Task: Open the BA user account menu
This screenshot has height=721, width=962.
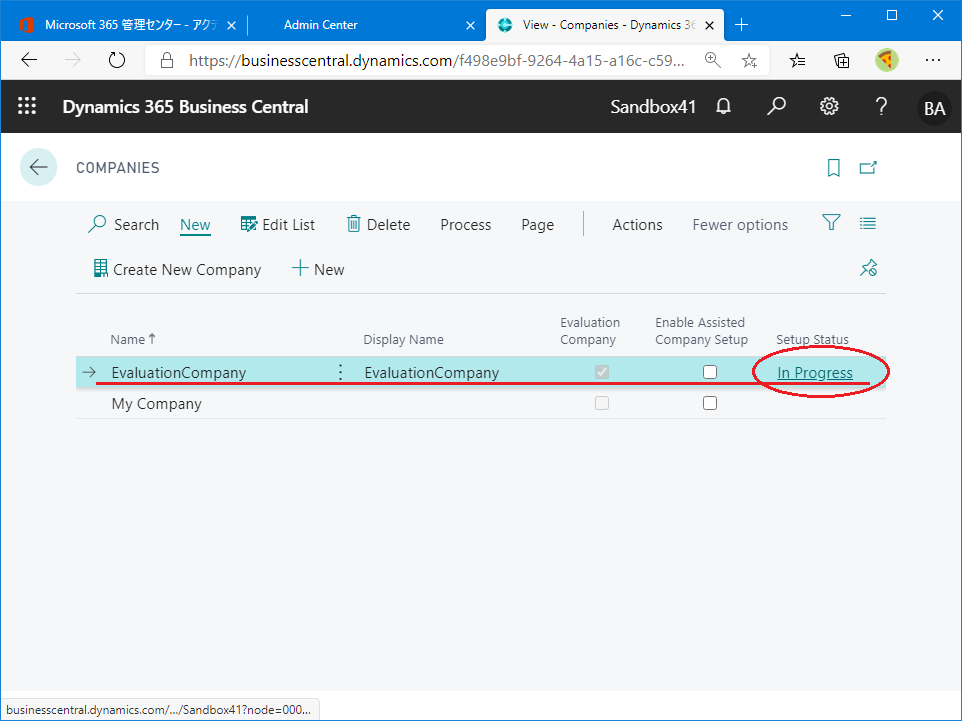Action: [x=934, y=108]
